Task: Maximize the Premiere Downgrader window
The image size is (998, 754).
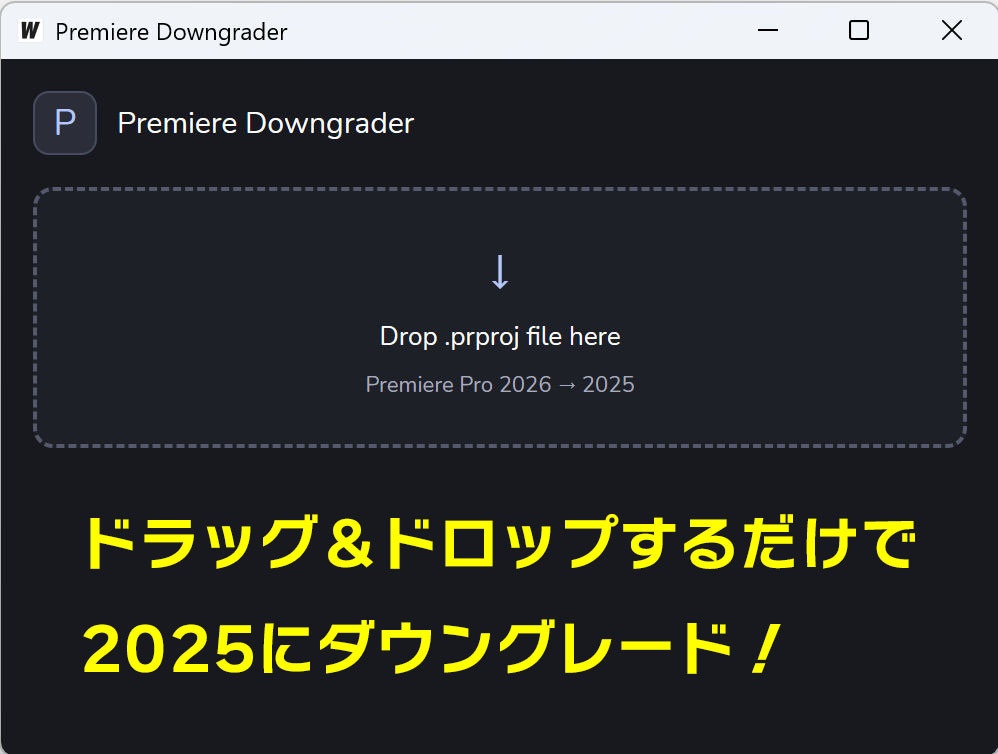Action: (x=859, y=30)
